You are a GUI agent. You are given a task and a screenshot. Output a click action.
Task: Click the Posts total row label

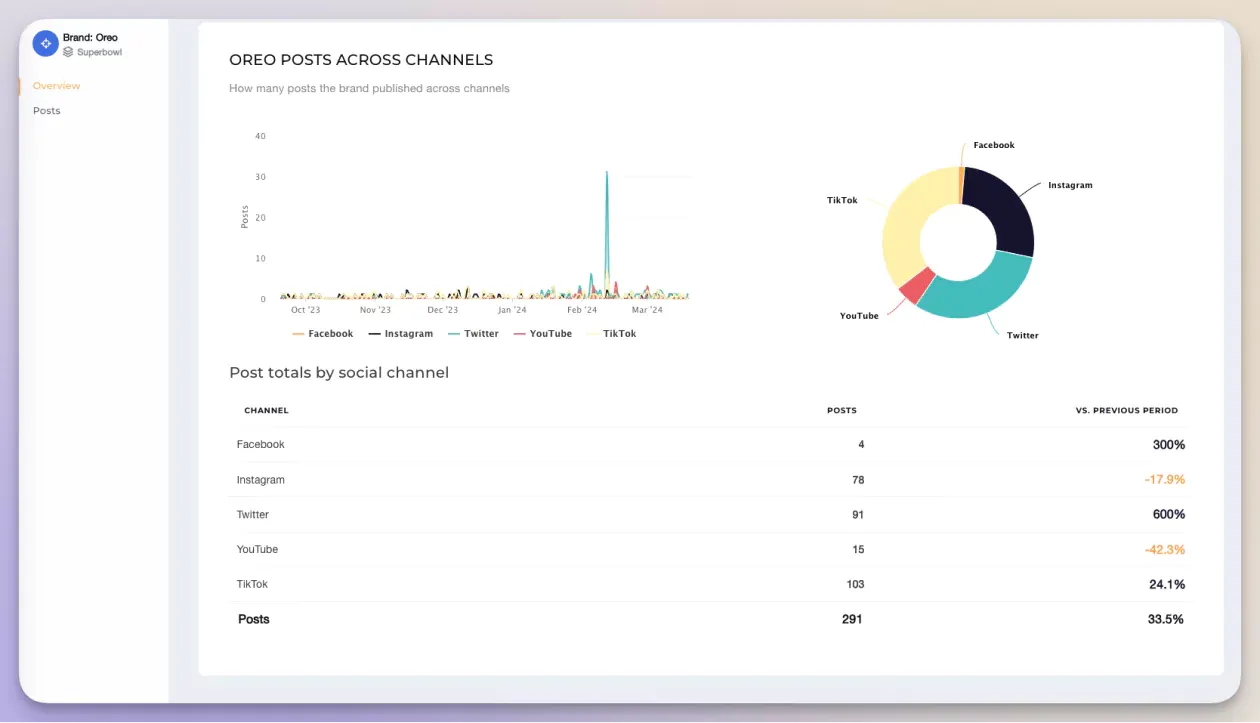coord(254,619)
